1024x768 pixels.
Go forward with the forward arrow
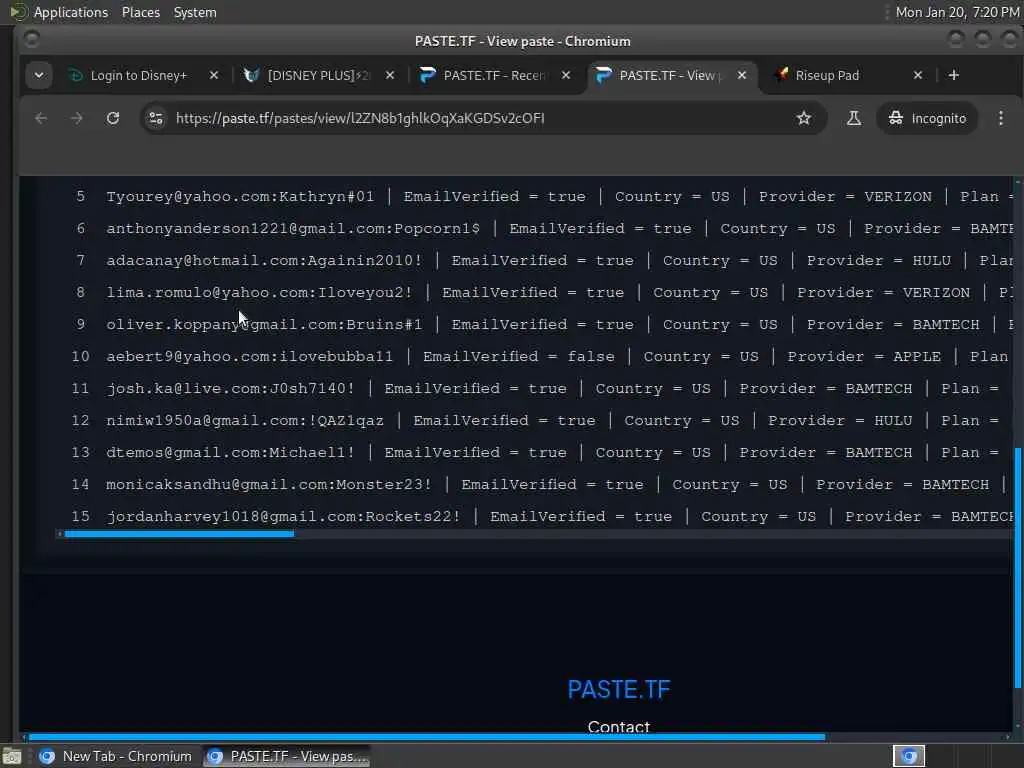pos(76,118)
